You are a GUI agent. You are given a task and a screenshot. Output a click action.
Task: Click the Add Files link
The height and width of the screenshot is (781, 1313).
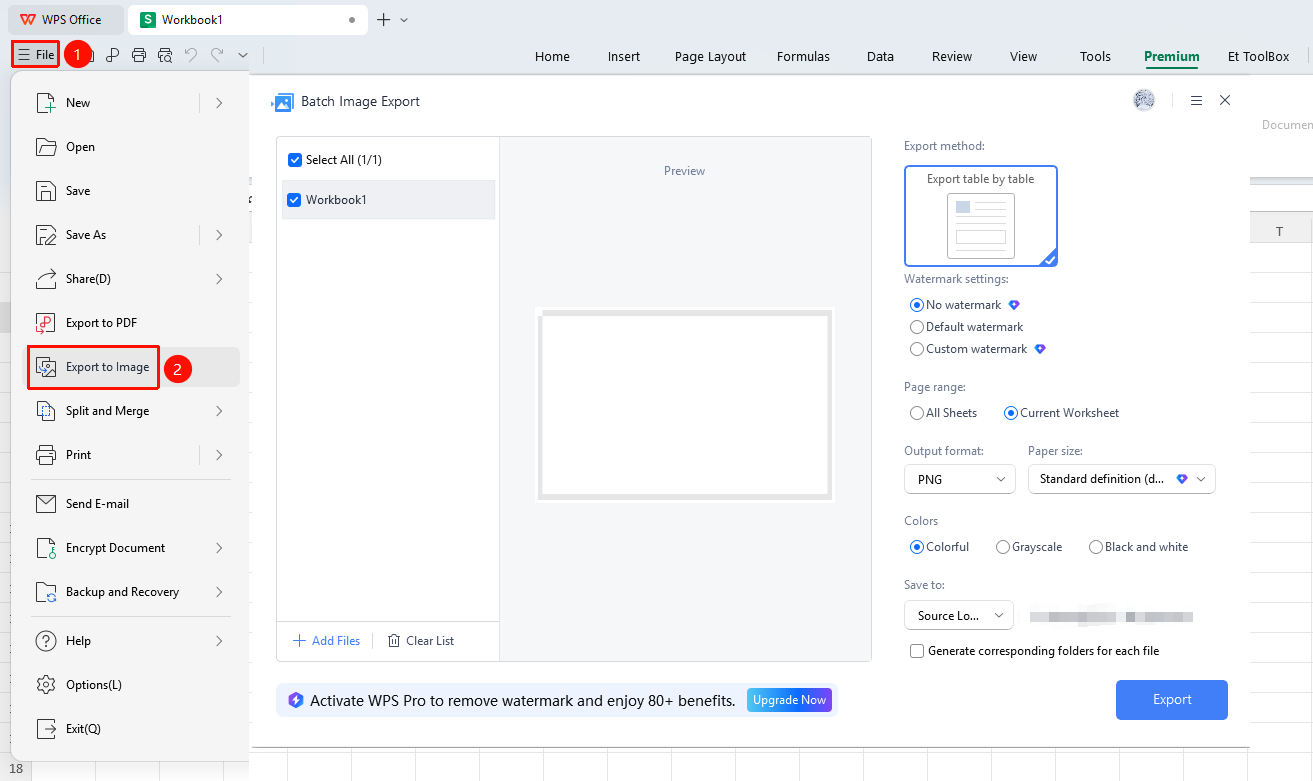(x=326, y=641)
